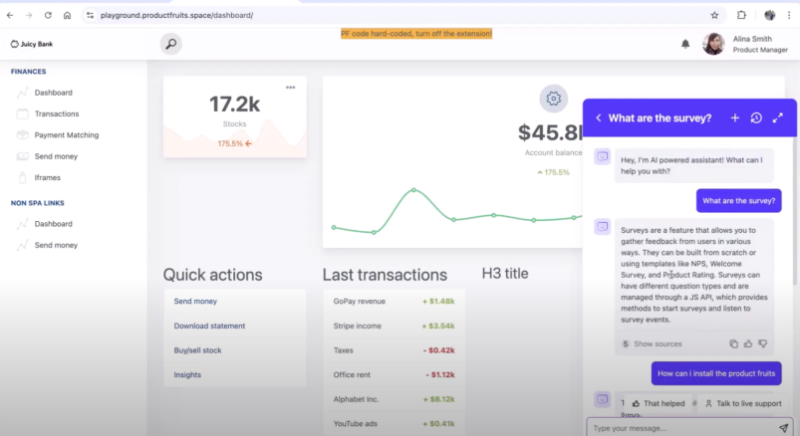The image size is (800, 436).
Task: Click the Download statement quick action
Action: (x=209, y=326)
